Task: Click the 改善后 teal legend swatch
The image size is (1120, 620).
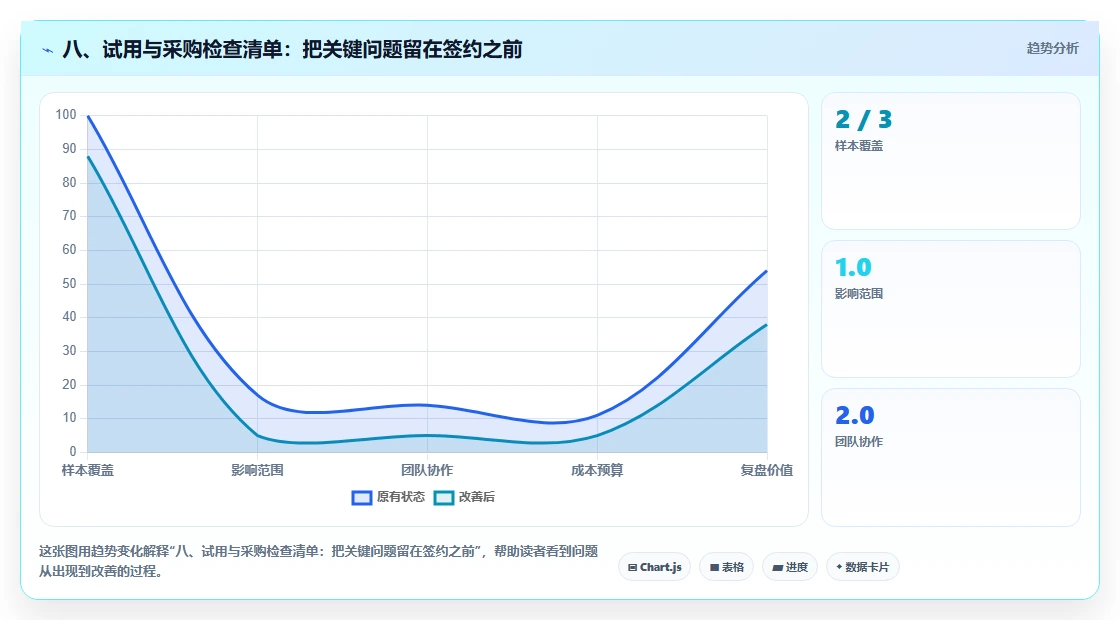Action: pos(444,498)
